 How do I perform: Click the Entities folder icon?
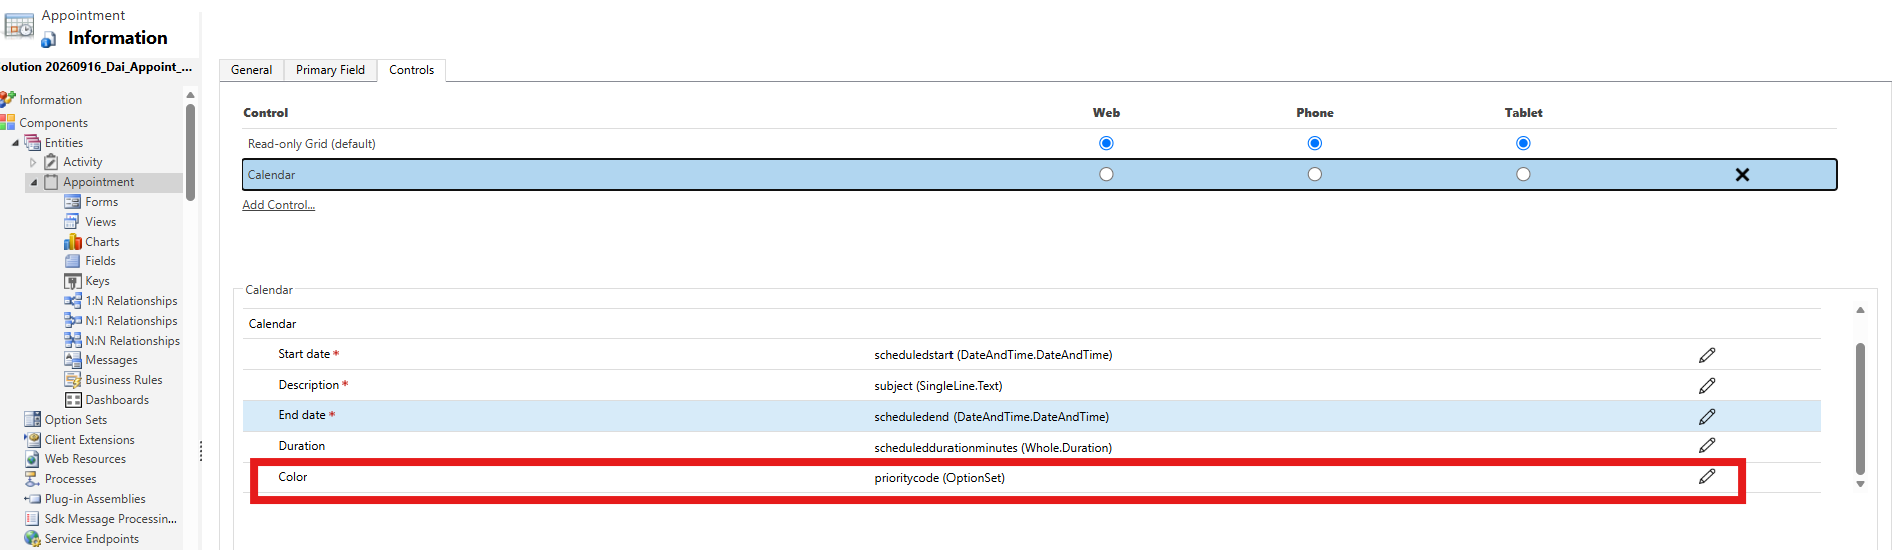click(32, 142)
